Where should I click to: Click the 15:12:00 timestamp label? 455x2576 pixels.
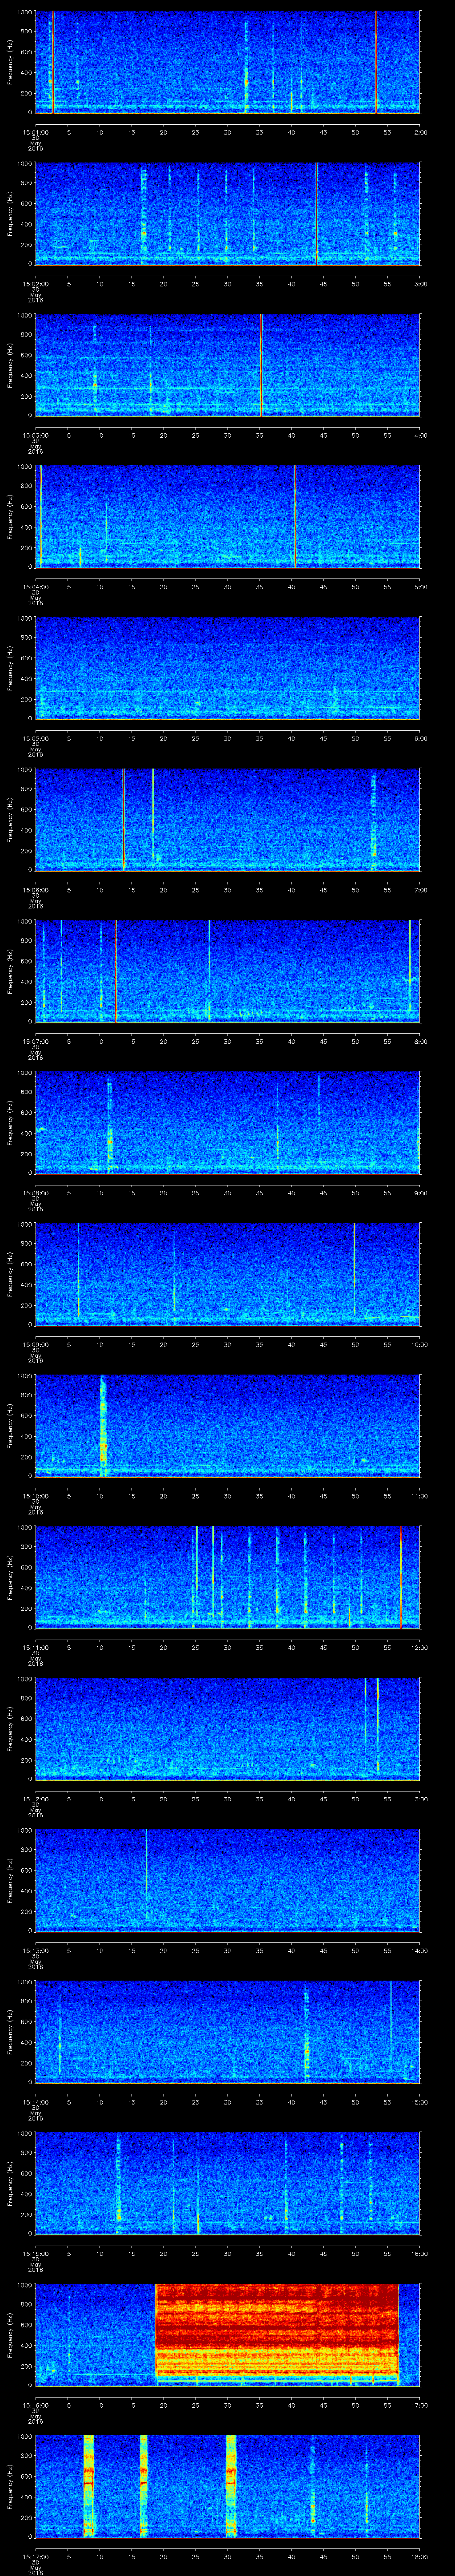[x=36, y=1798]
